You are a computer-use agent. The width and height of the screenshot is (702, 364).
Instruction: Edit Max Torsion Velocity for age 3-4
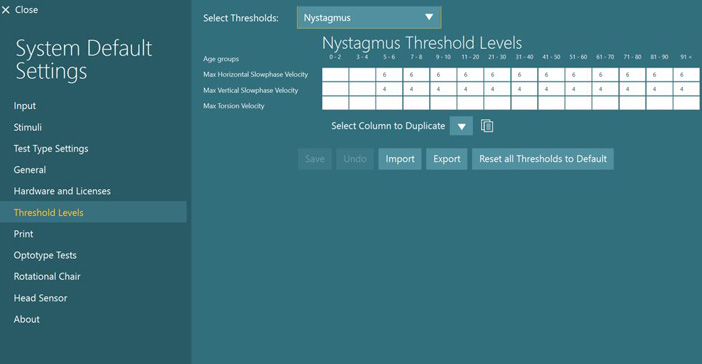point(362,103)
